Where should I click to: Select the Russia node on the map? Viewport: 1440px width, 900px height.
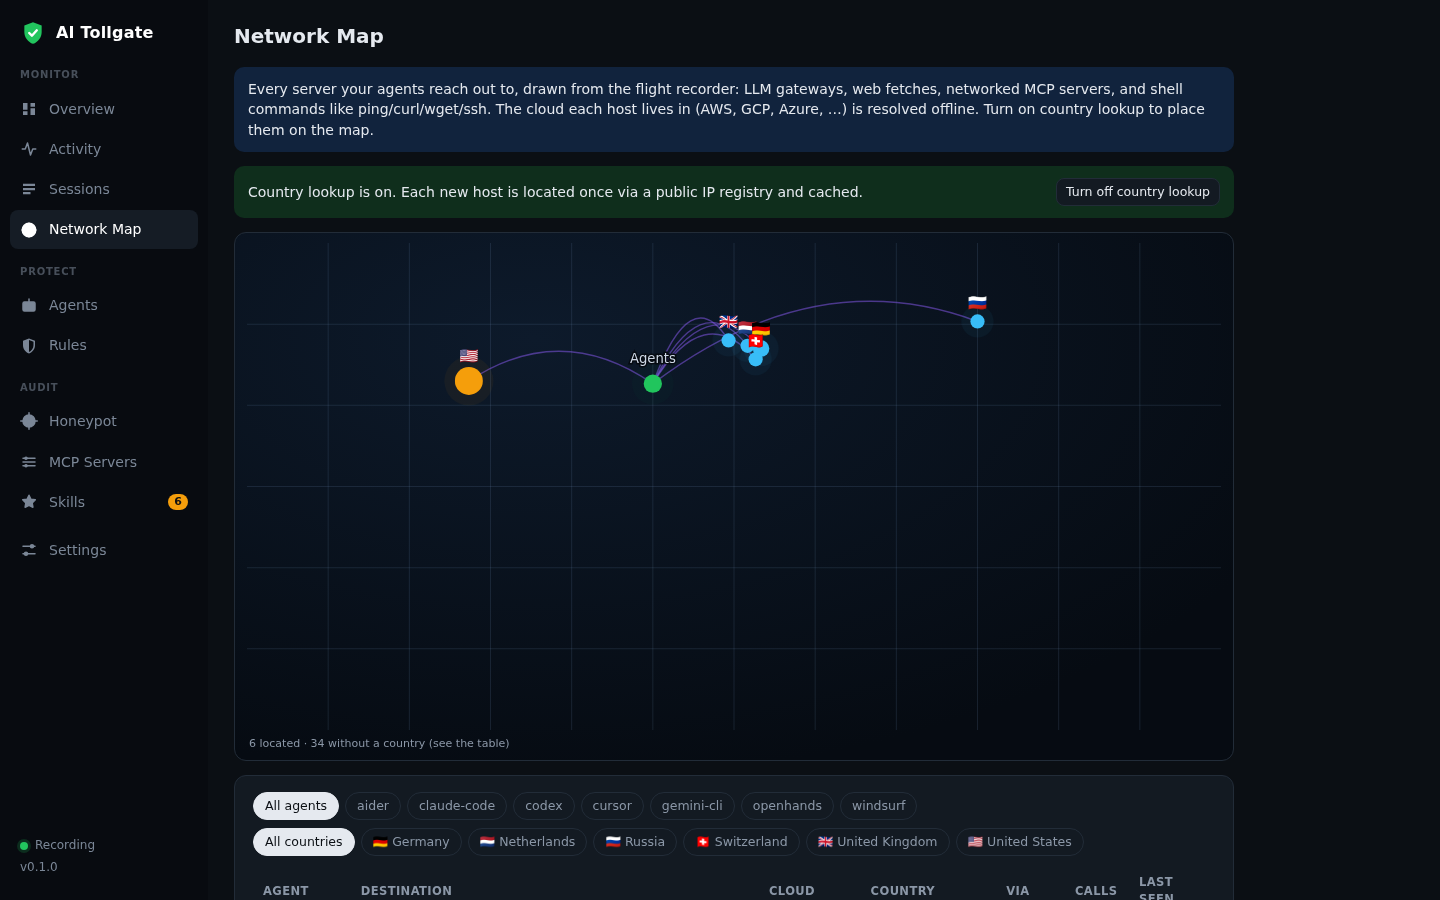[x=977, y=321]
